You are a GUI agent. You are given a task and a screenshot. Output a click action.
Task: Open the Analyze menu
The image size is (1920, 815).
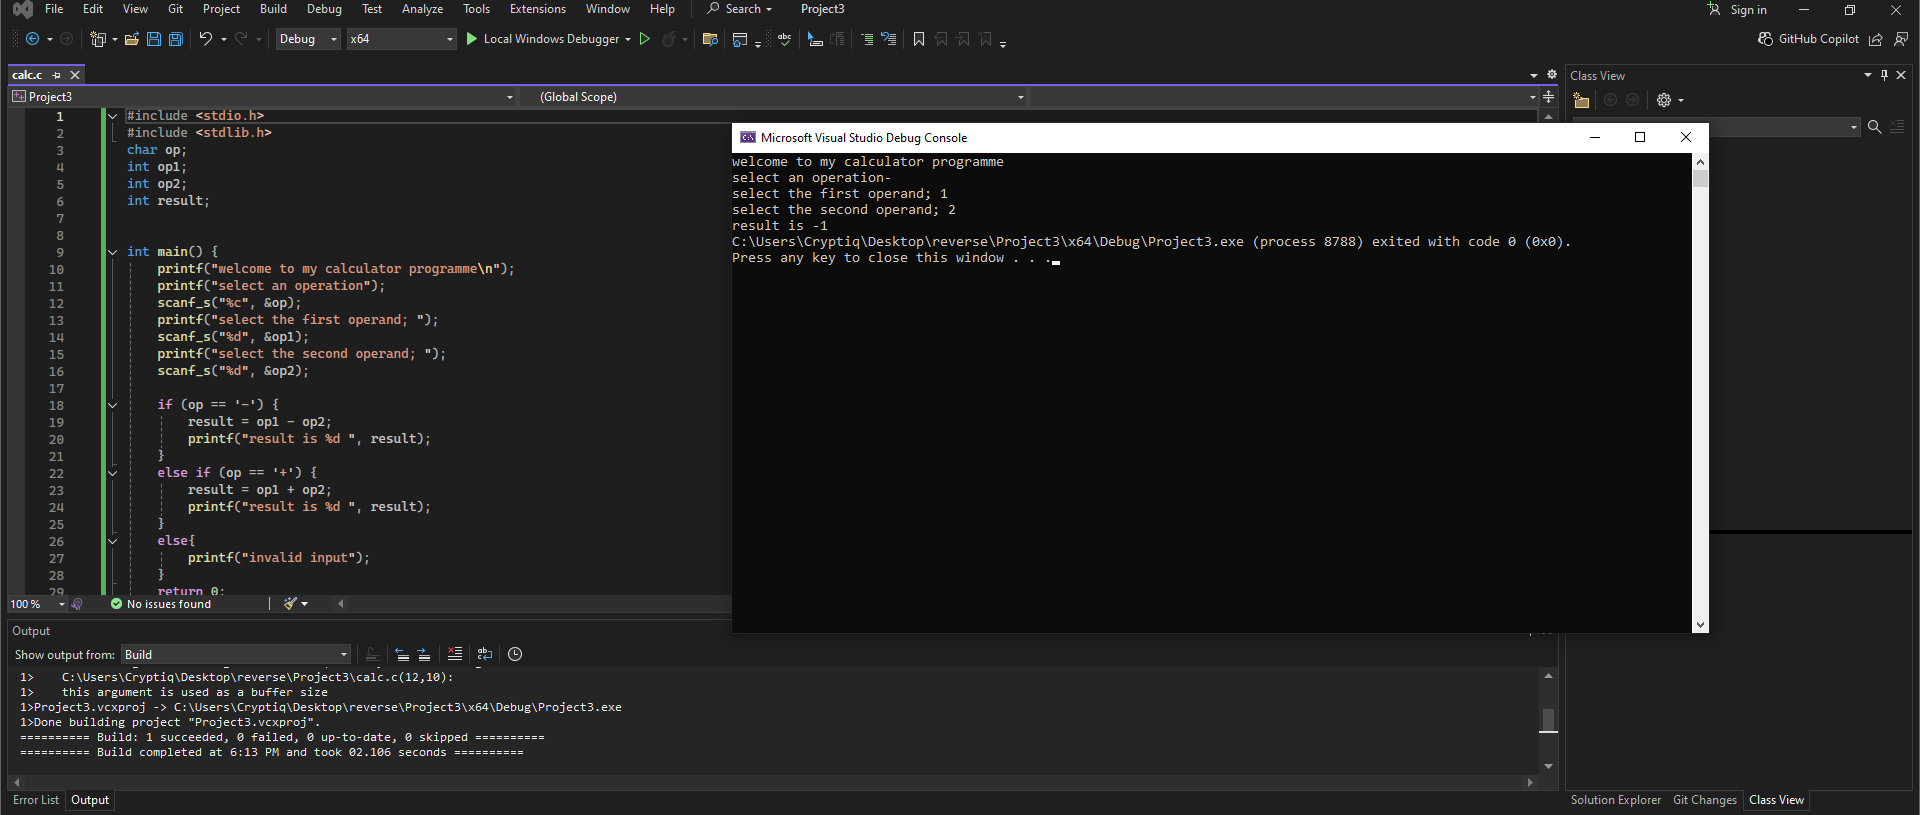[422, 9]
